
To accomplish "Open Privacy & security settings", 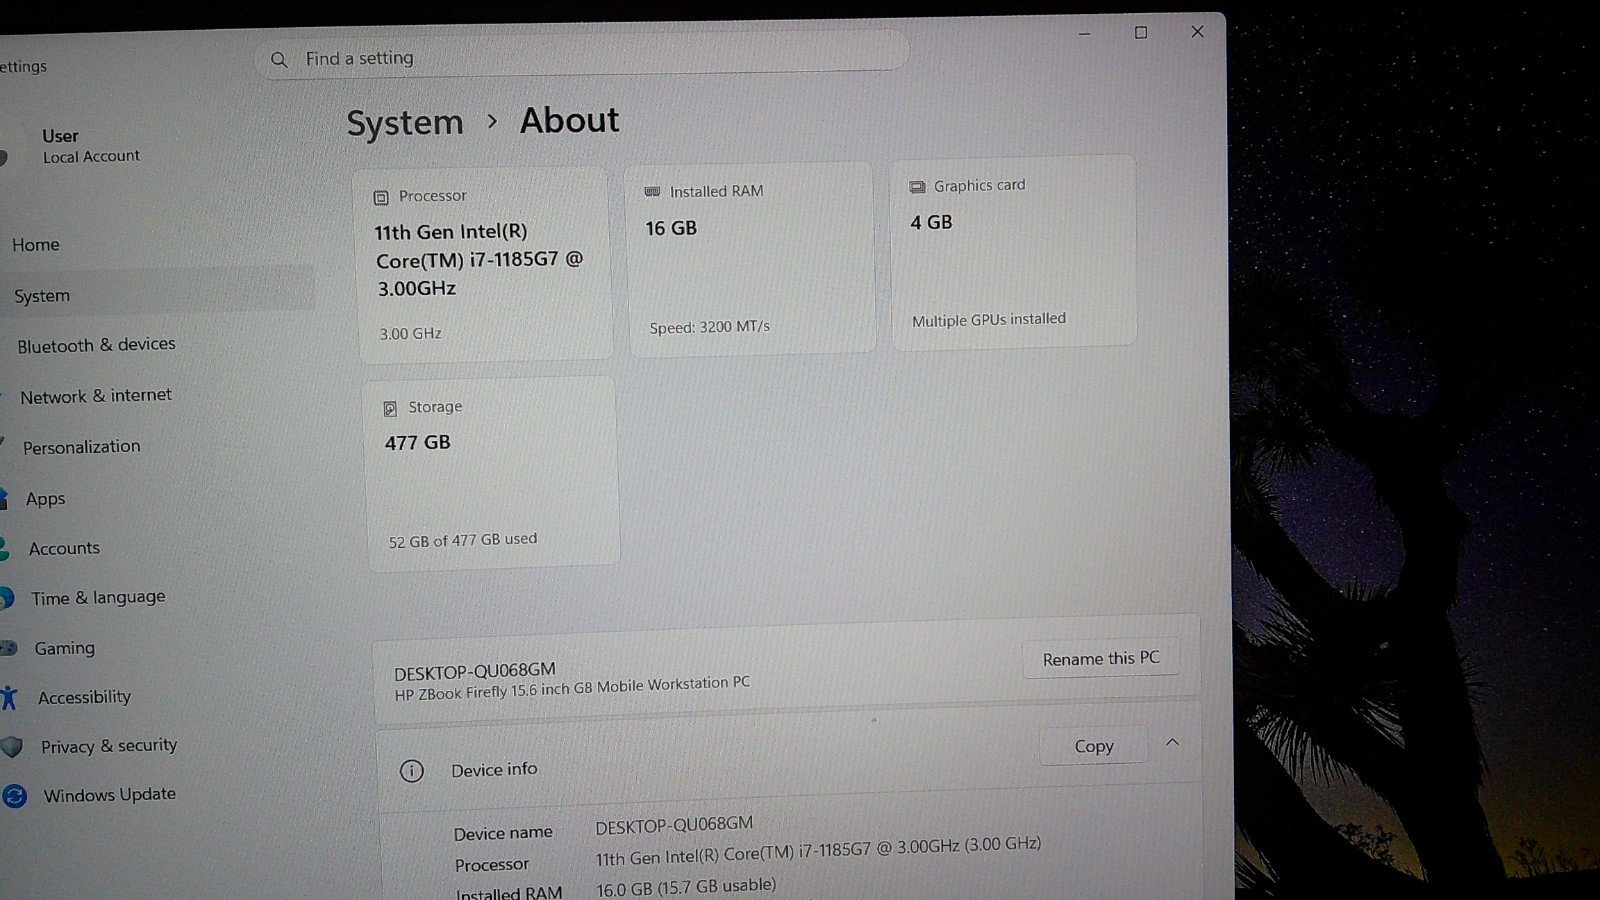I will click(108, 746).
